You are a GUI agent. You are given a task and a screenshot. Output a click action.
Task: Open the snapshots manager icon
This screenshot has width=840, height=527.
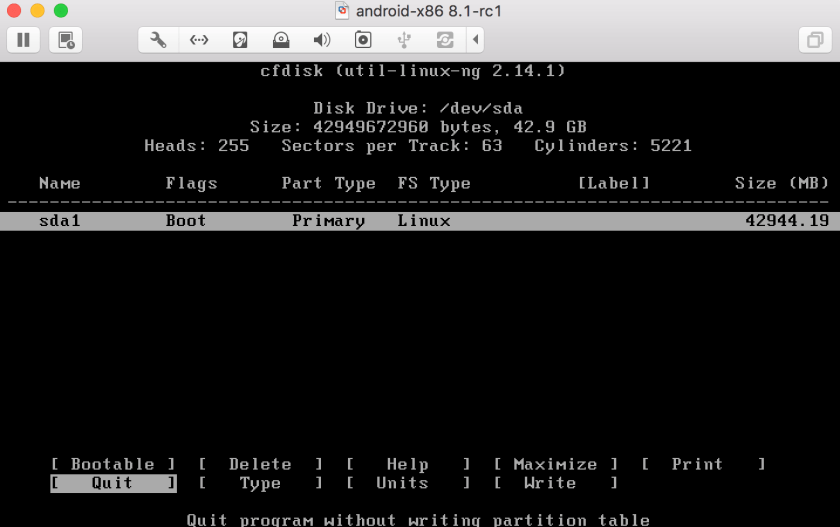click(x=66, y=40)
